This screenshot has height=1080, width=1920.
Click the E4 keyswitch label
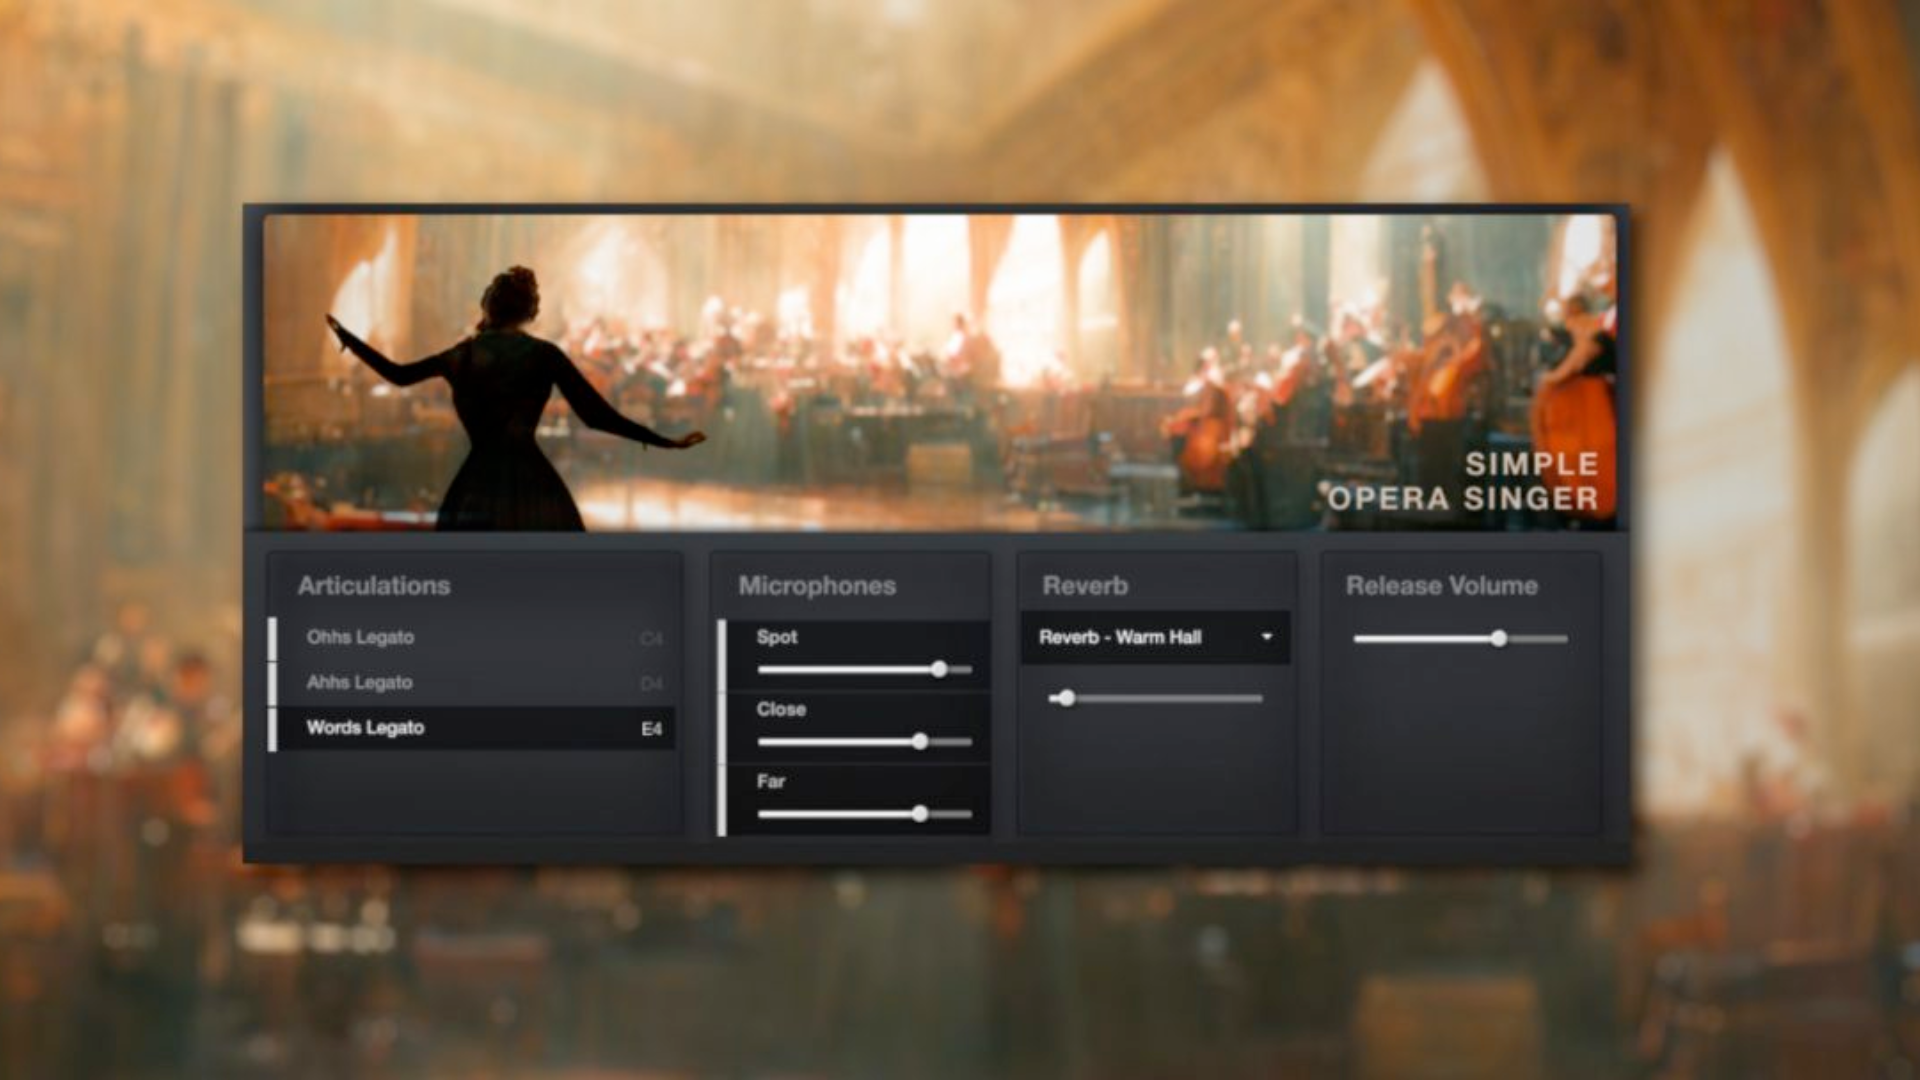coord(651,729)
